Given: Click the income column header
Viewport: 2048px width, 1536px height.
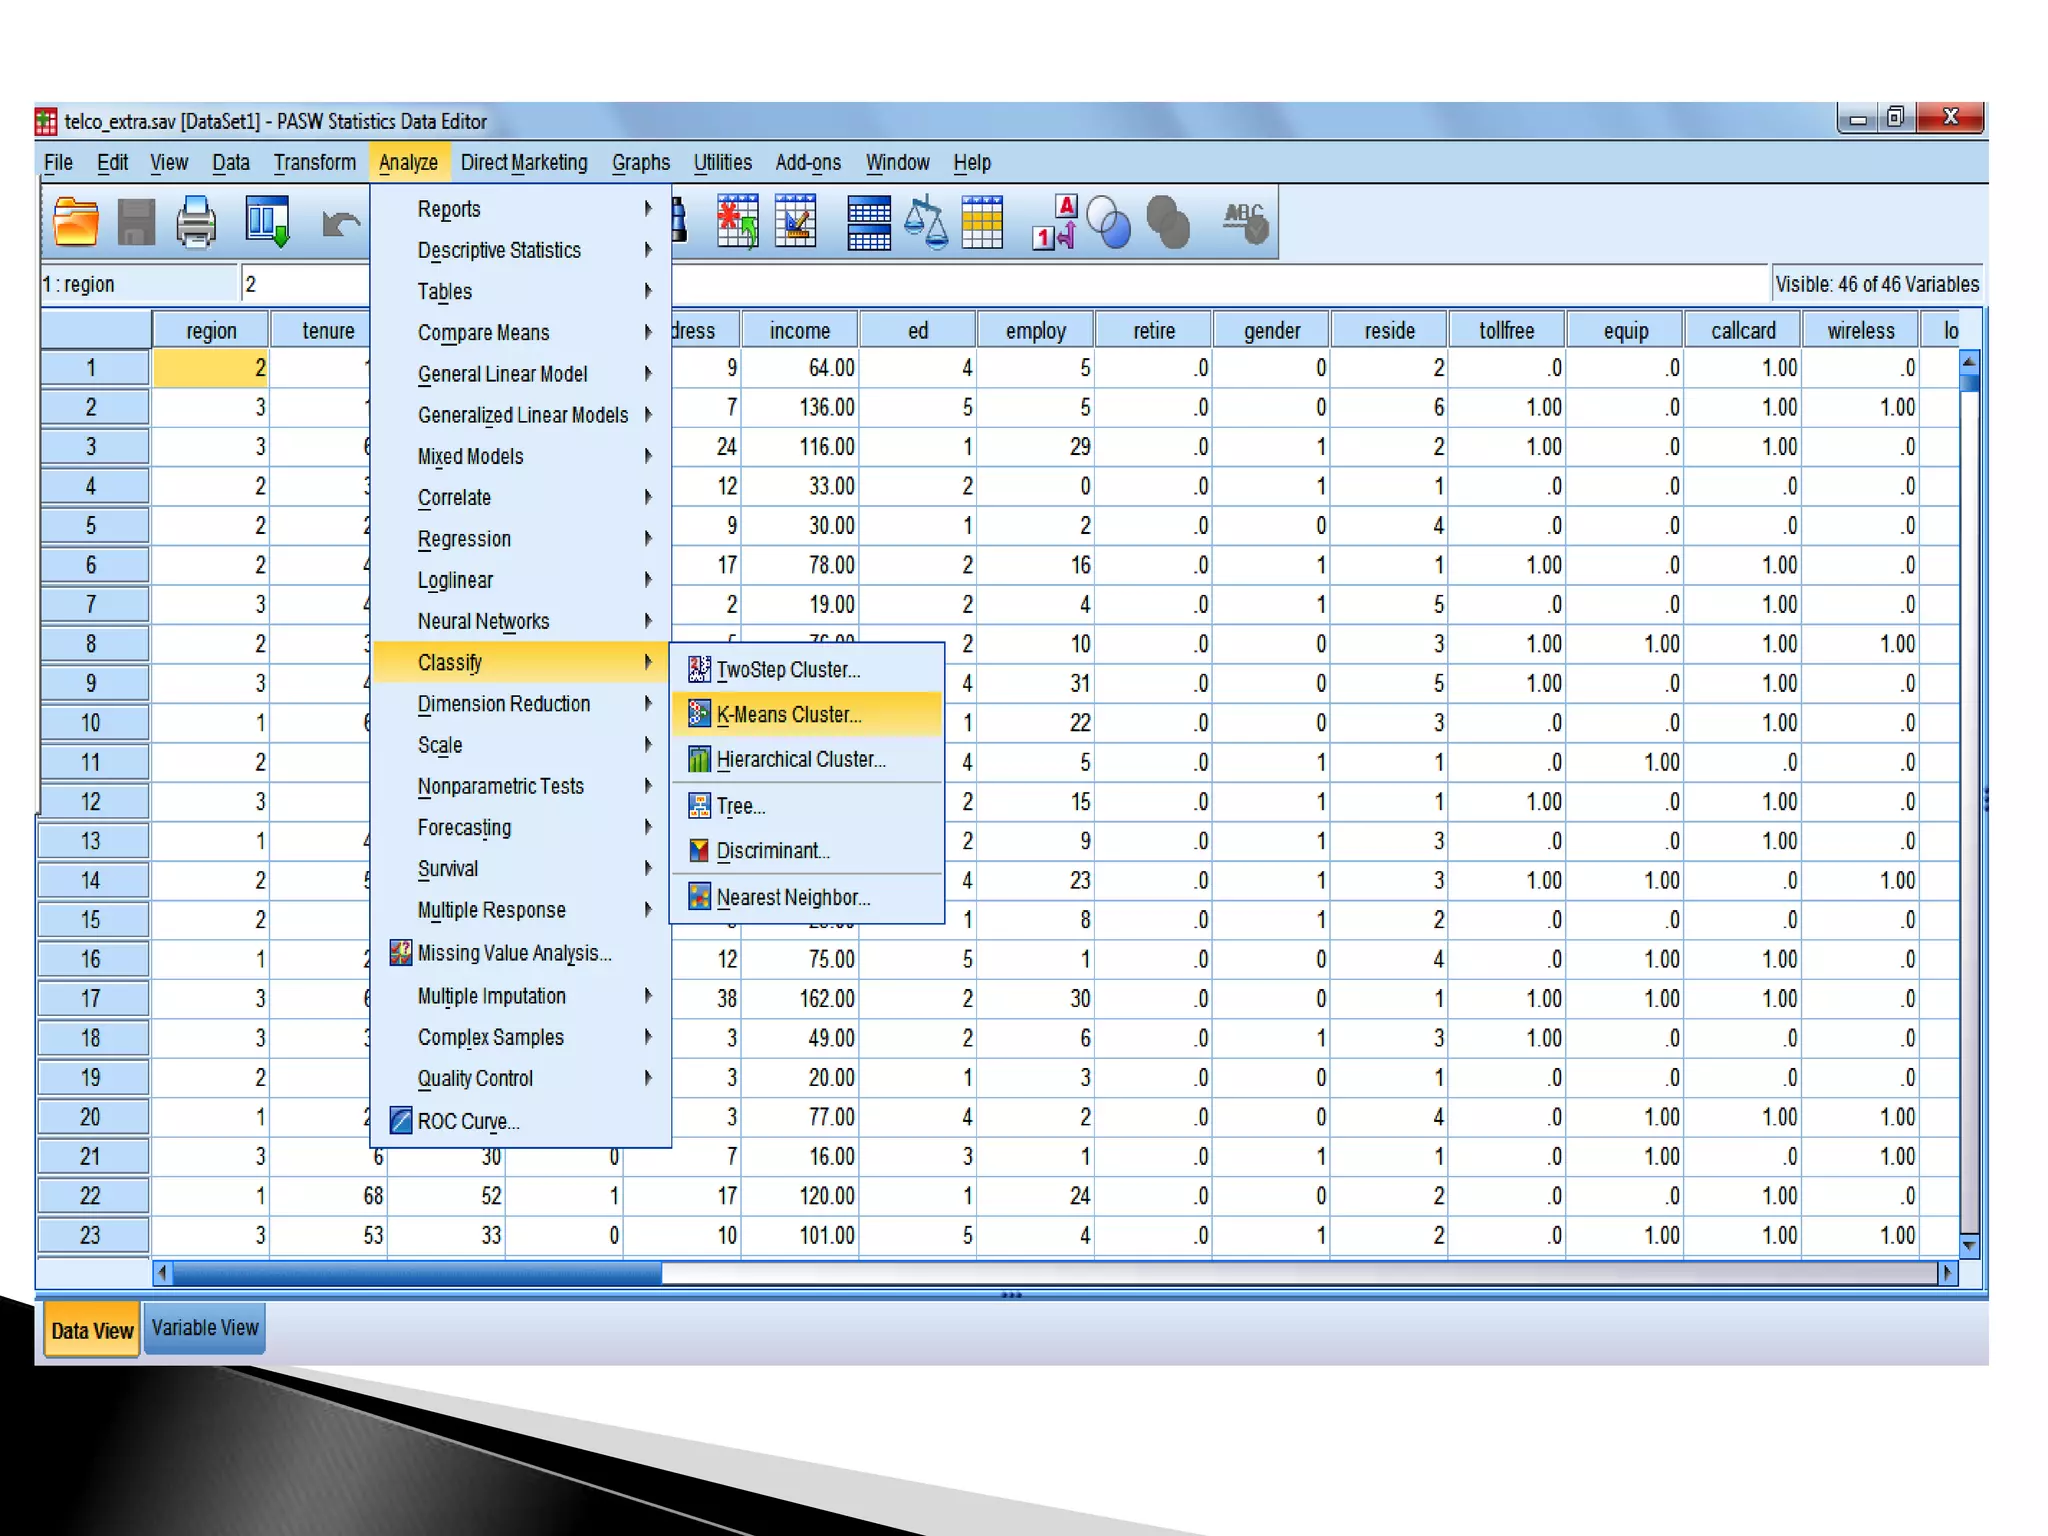Looking at the screenshot, I should (799, 331).
